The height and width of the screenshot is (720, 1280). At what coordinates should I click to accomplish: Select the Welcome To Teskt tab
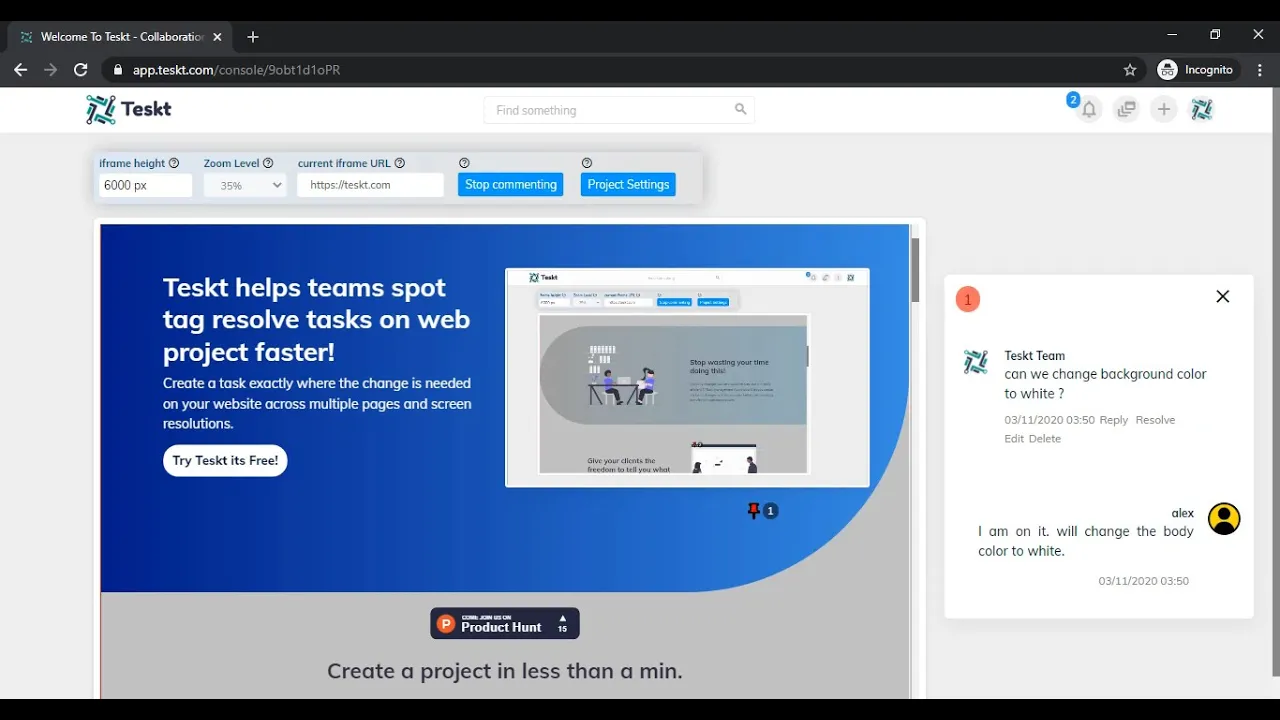pyautogui.click(x=121, y=37)
